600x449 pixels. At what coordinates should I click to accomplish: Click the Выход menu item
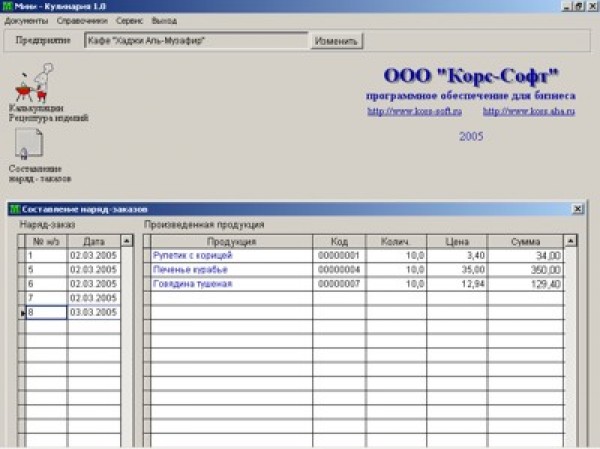164,21
